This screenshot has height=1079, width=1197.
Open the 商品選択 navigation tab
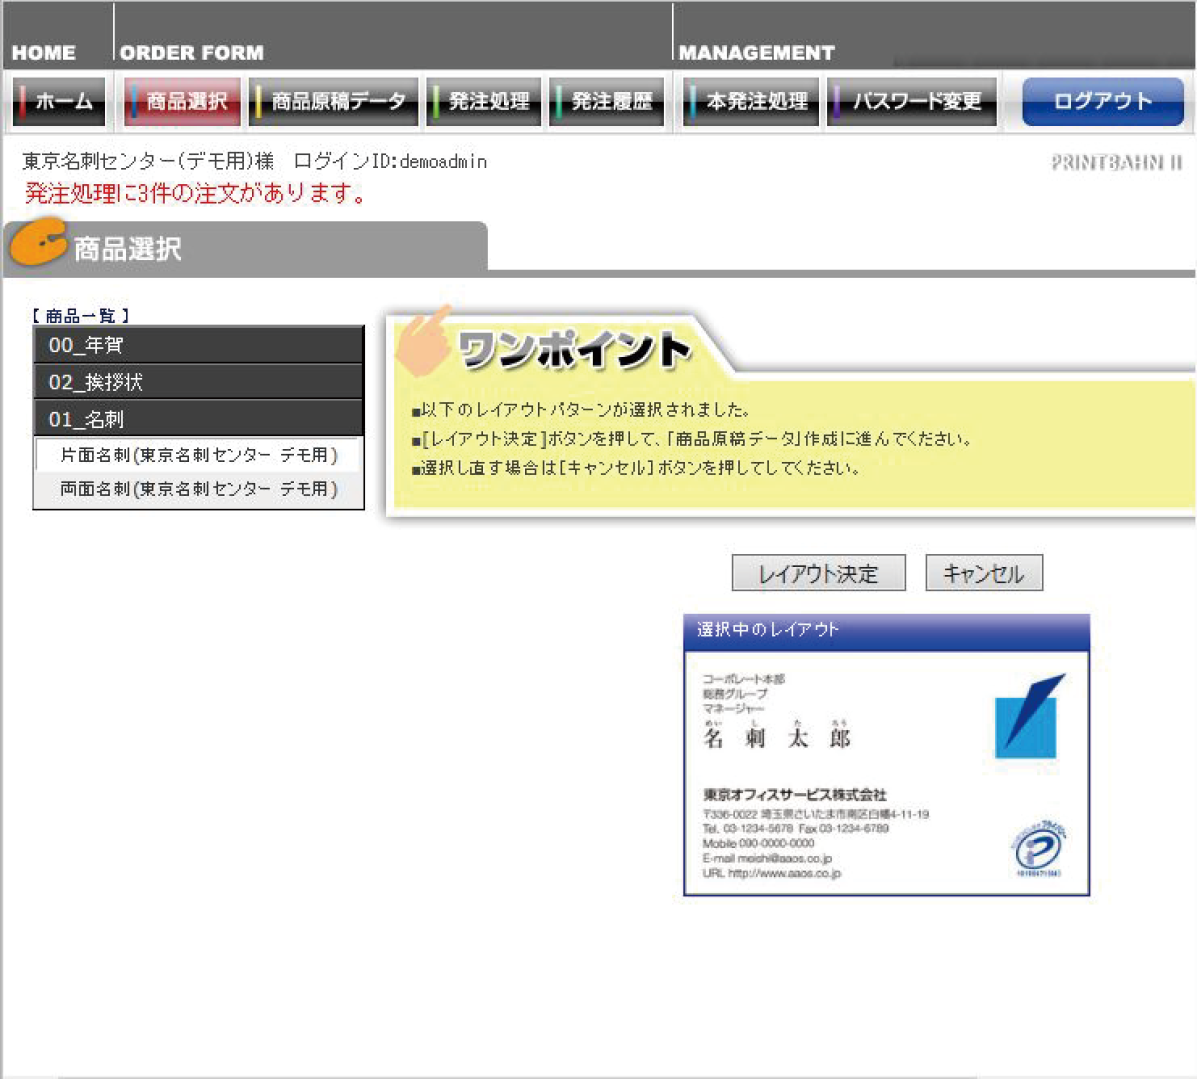click(183, 102)
